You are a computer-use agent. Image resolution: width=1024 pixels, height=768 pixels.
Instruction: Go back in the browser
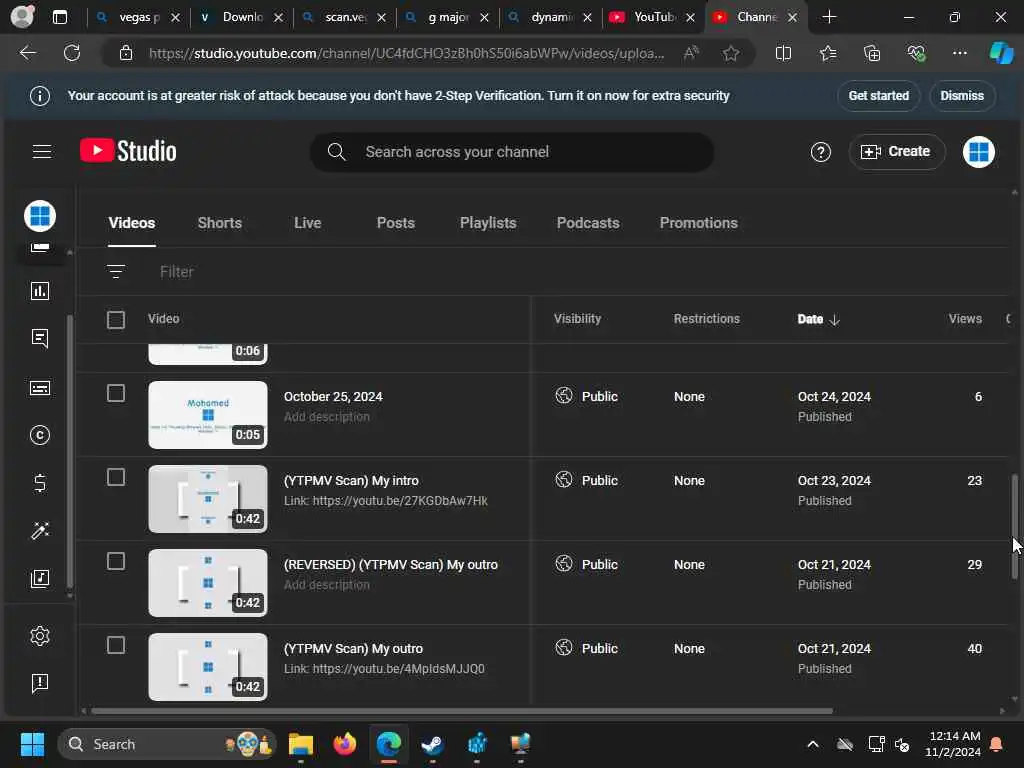point(27,53)
